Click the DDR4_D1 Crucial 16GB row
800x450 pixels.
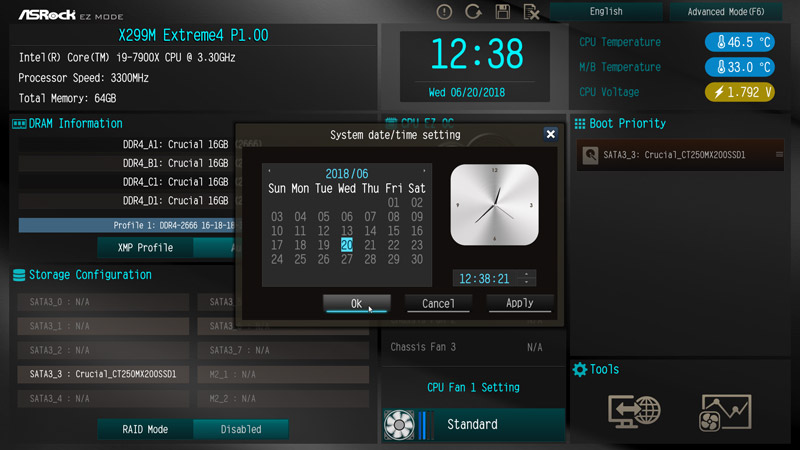pyautogui.click(x=128, y=201)
